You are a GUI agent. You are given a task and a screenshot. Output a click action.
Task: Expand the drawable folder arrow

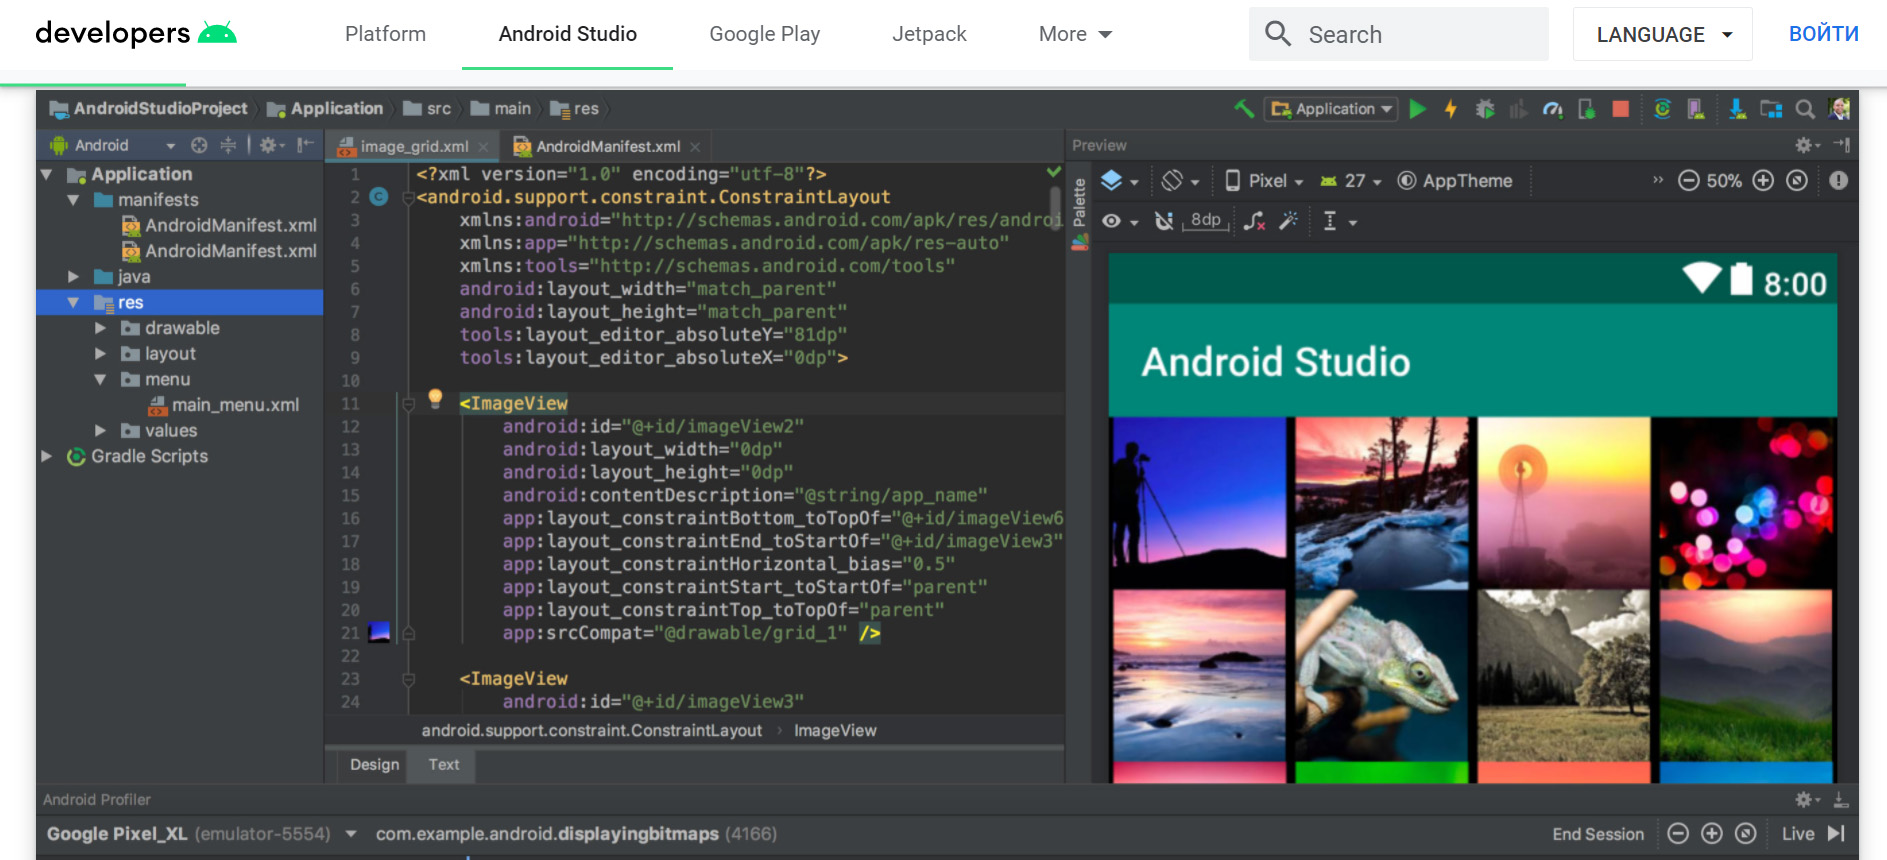[100, 327]
